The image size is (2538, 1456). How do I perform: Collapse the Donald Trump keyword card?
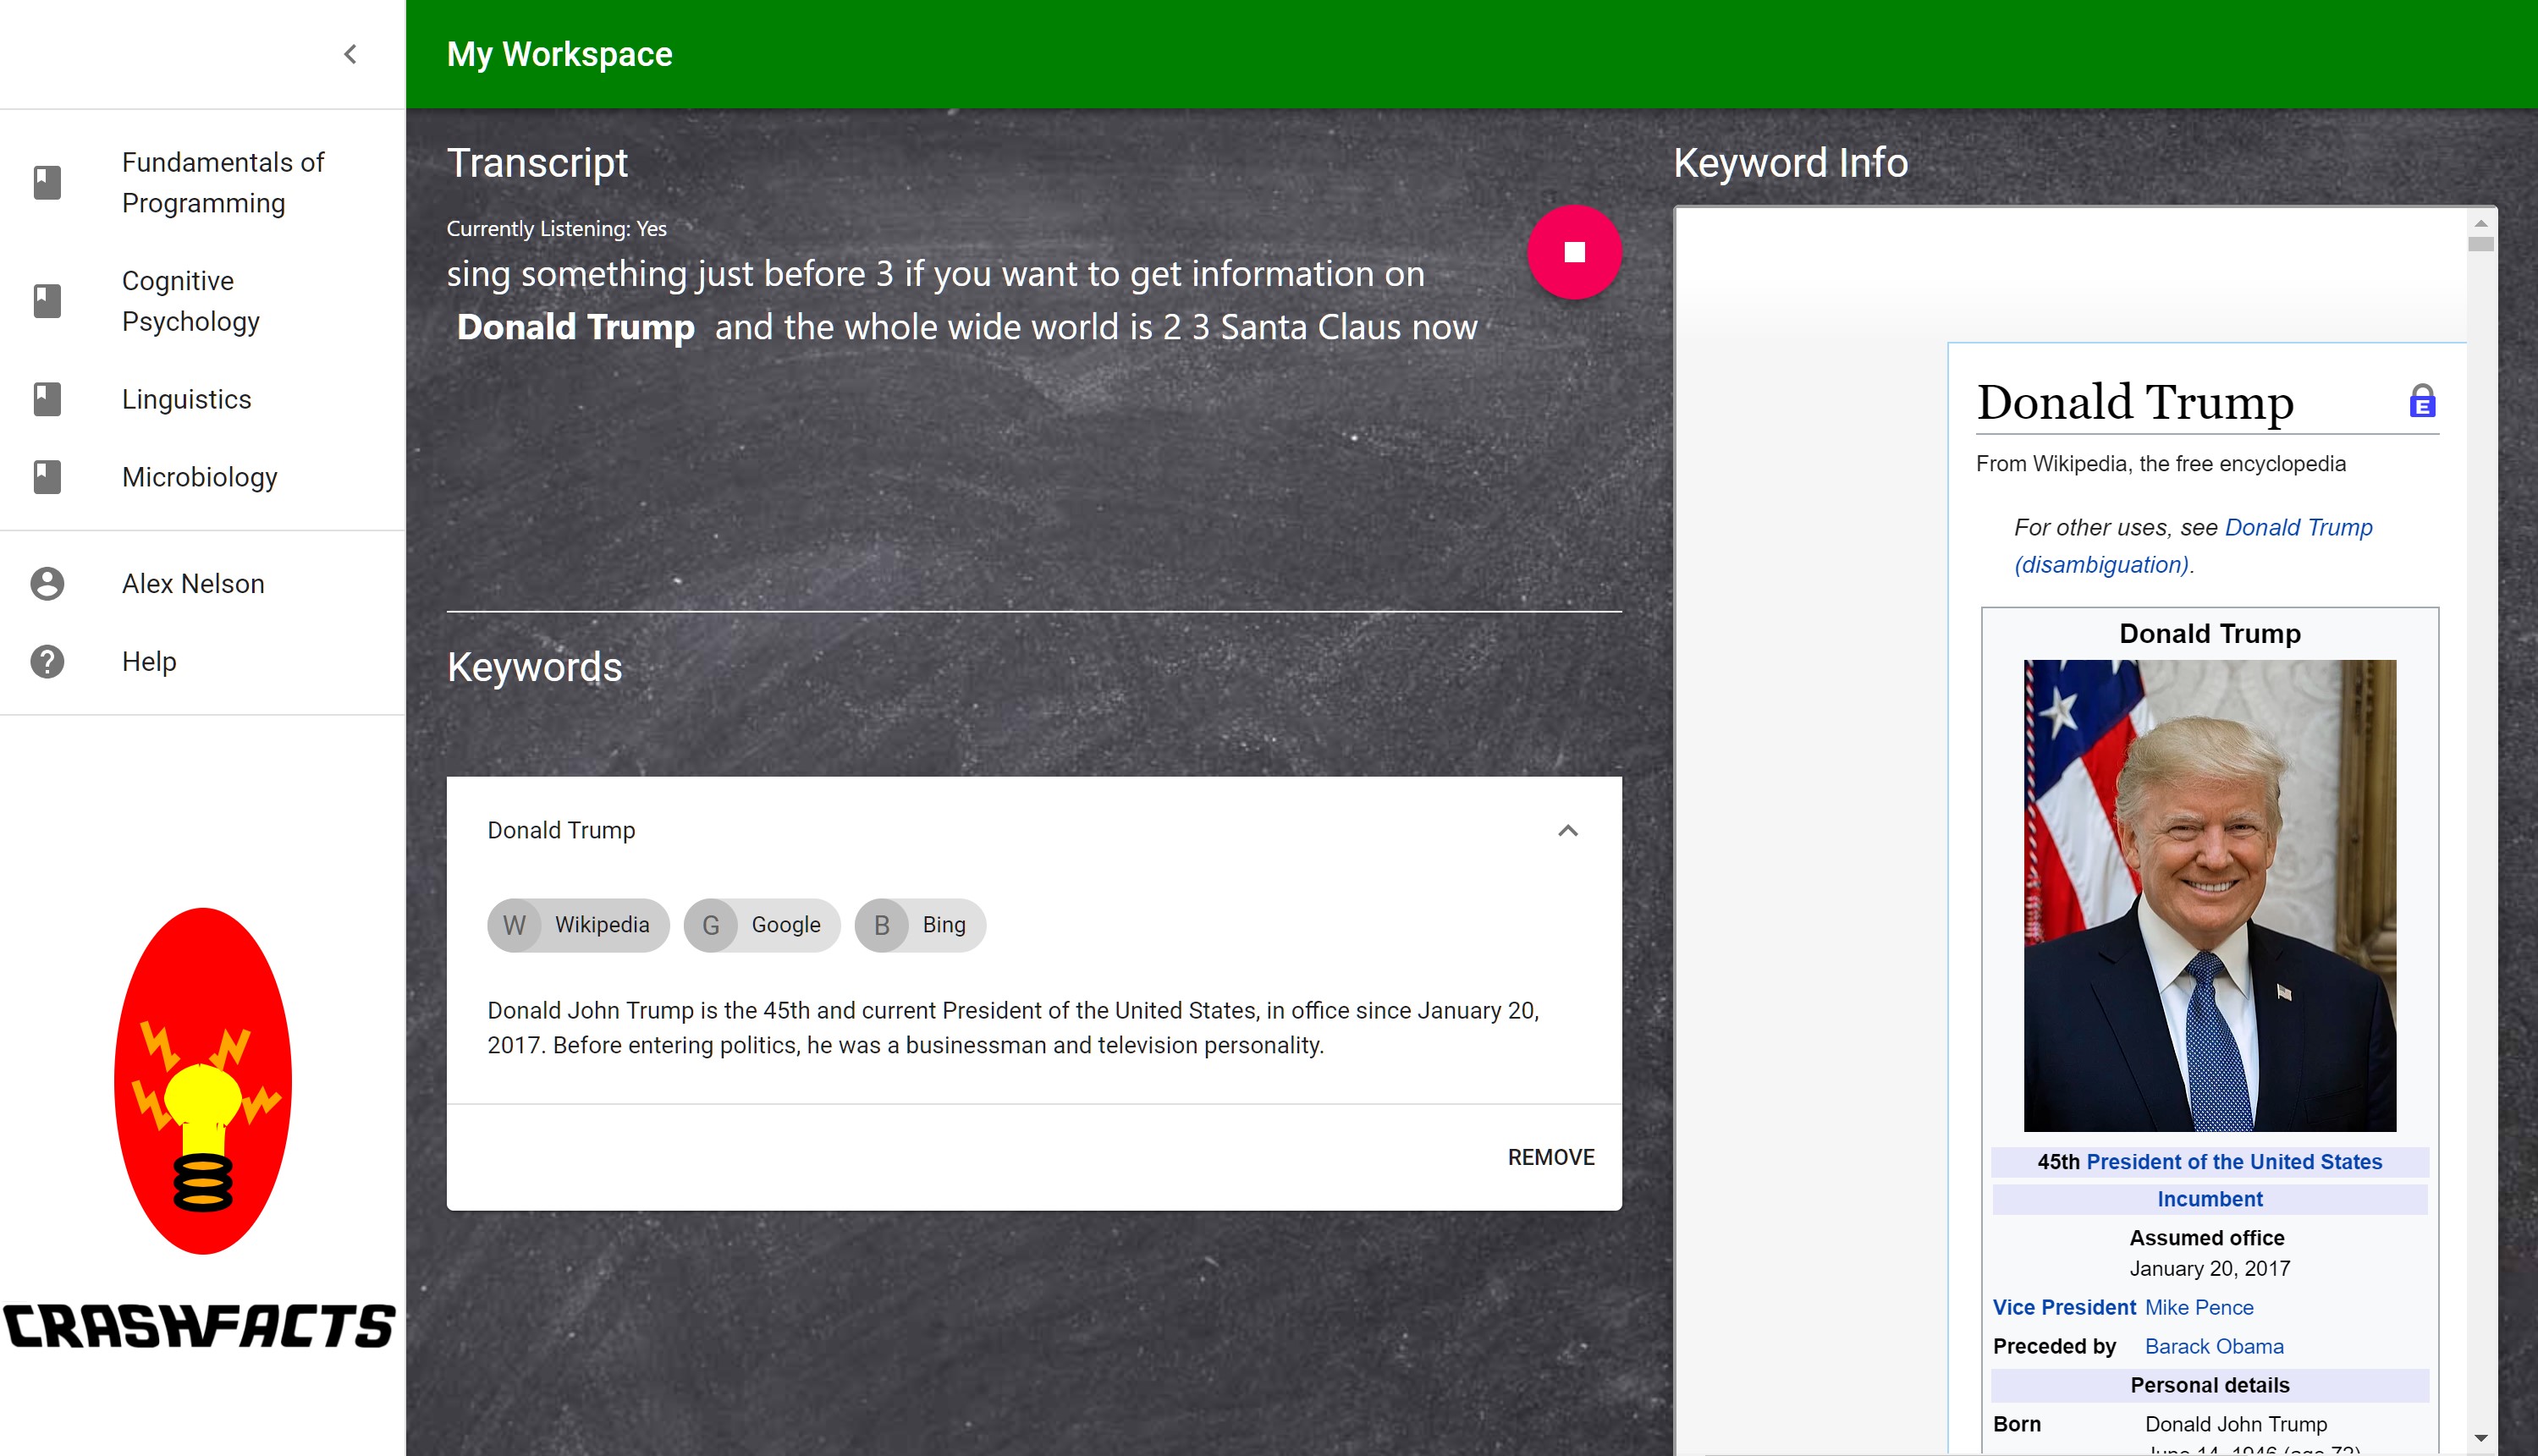1568,831
